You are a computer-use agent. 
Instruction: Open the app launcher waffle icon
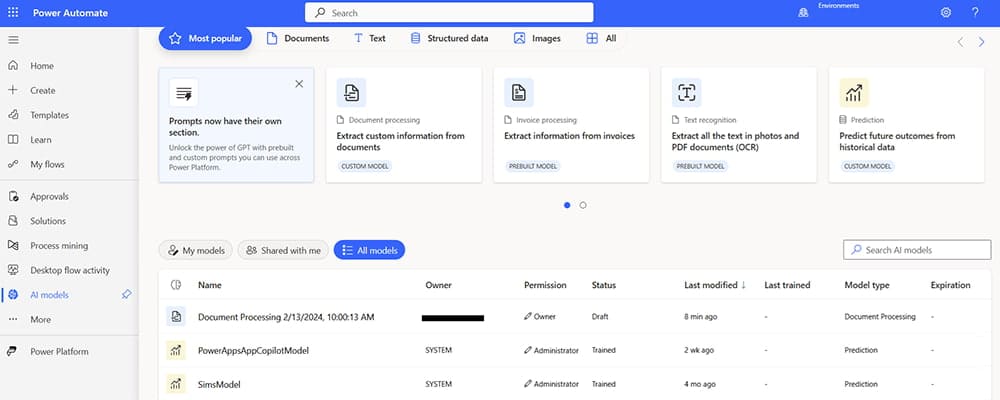click(x=13, y=13)
